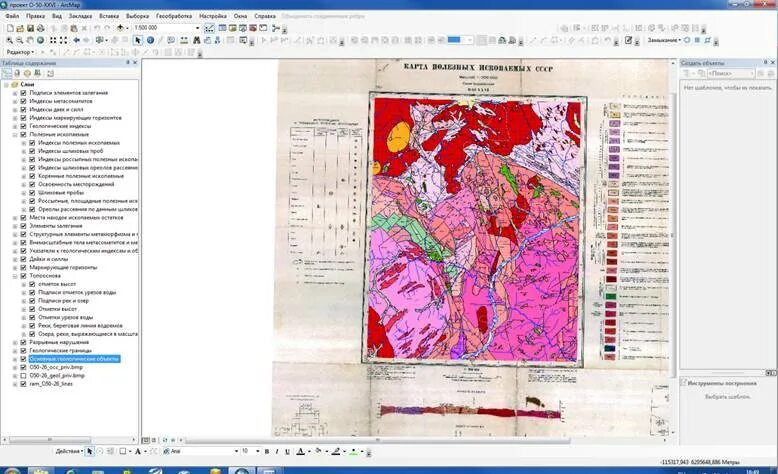Viewport: 778px width, 474px height.
Task: Open the font name dropdown
Action: pyautogui.click(x=236, y=451)
